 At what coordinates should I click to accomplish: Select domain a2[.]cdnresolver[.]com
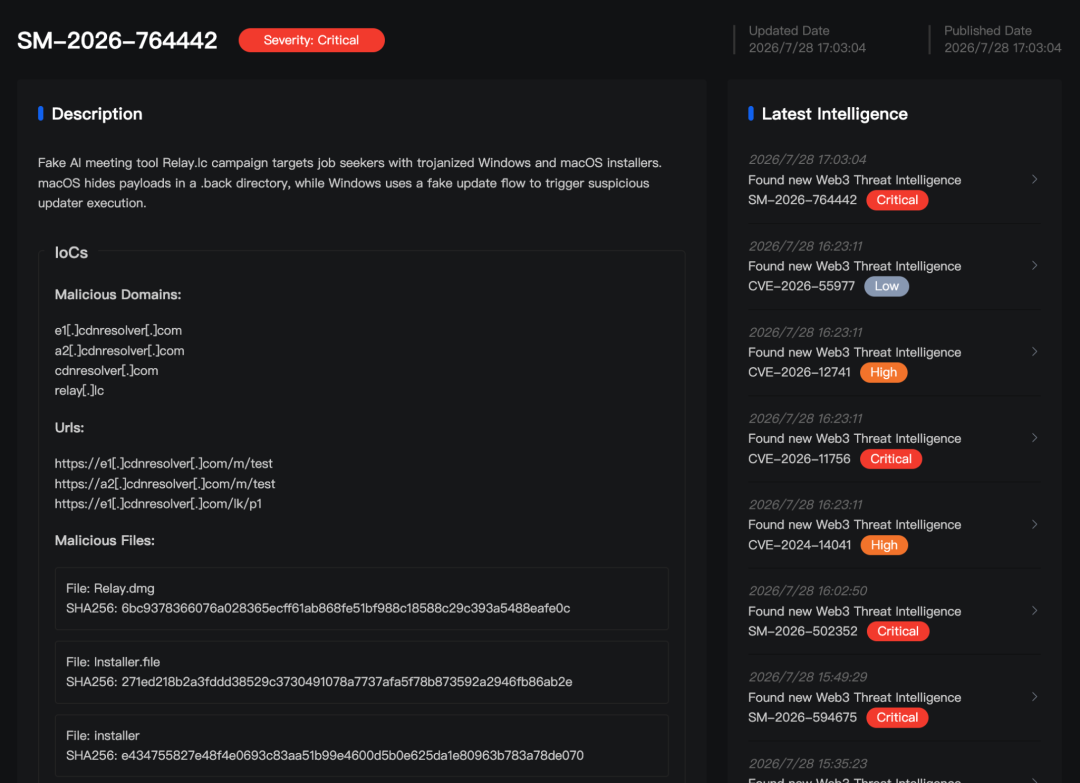(x=119, y=351)
